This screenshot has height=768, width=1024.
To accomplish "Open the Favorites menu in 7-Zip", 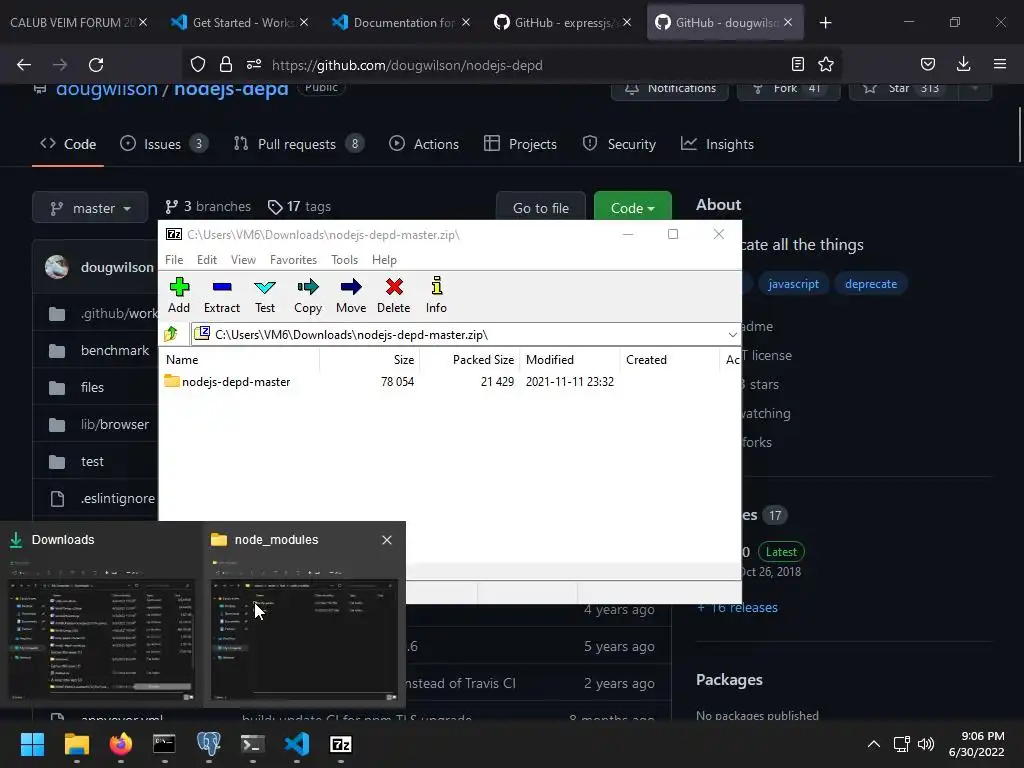I will click(293, 260).
